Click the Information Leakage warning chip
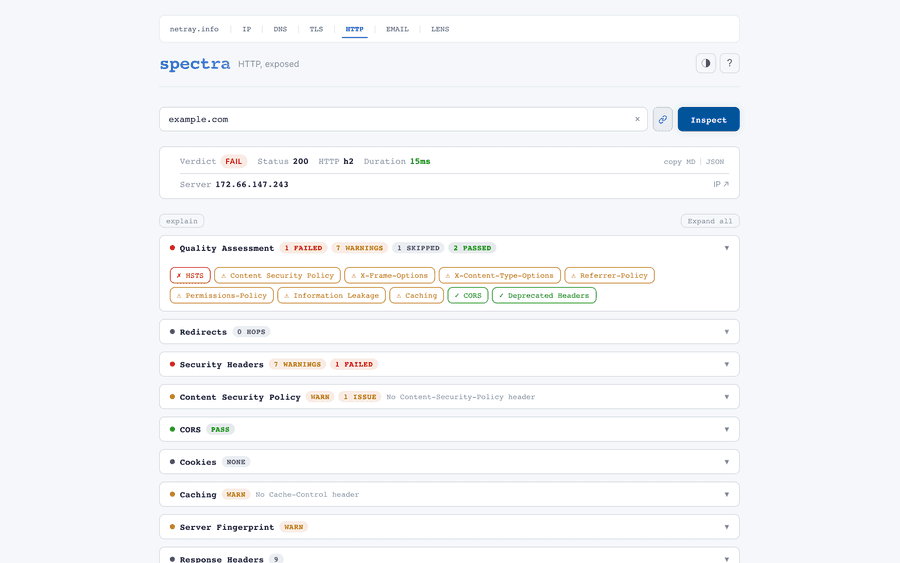Image resolution: width=900 pixels, height=563 pixels. (332, 295)
